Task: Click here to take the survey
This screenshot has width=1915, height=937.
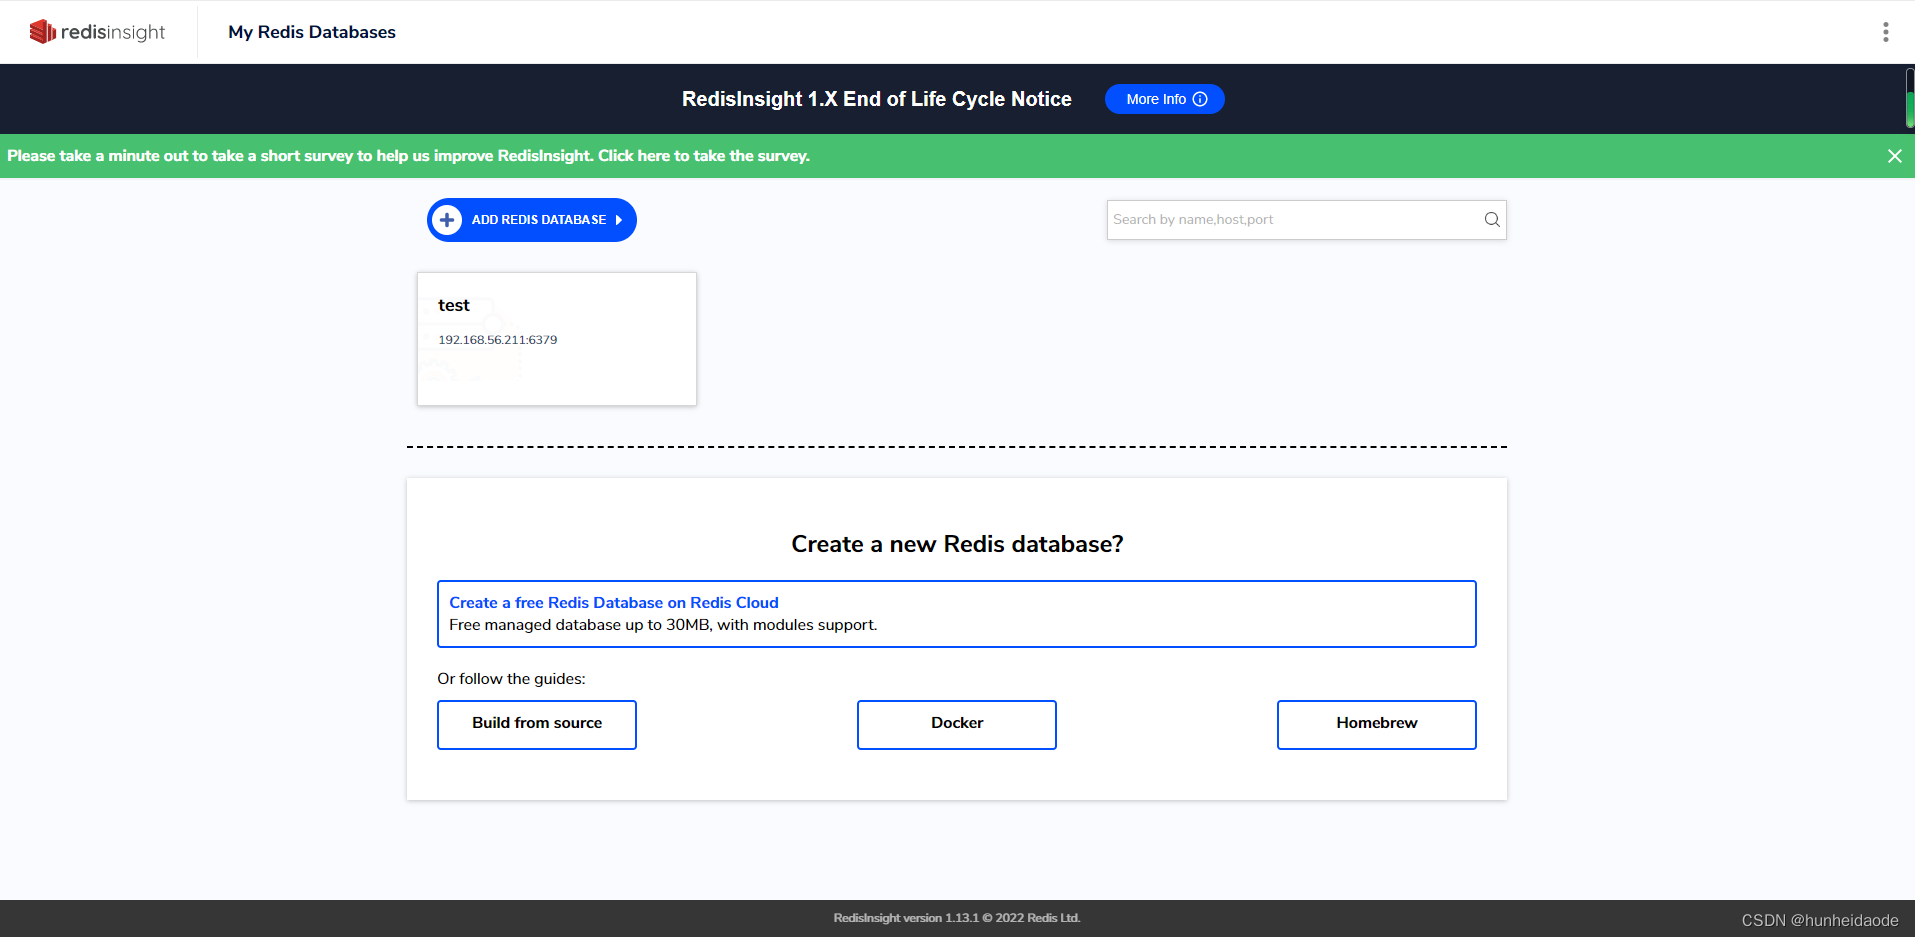Action: coord(703,156)
